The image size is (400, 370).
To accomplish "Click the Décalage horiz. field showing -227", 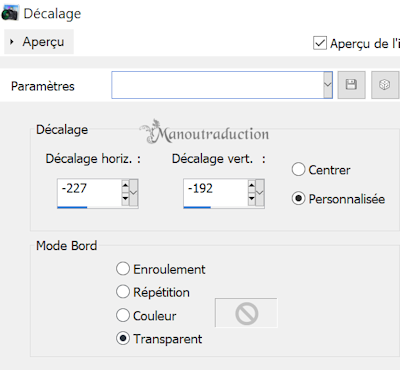I will point(89,192).
